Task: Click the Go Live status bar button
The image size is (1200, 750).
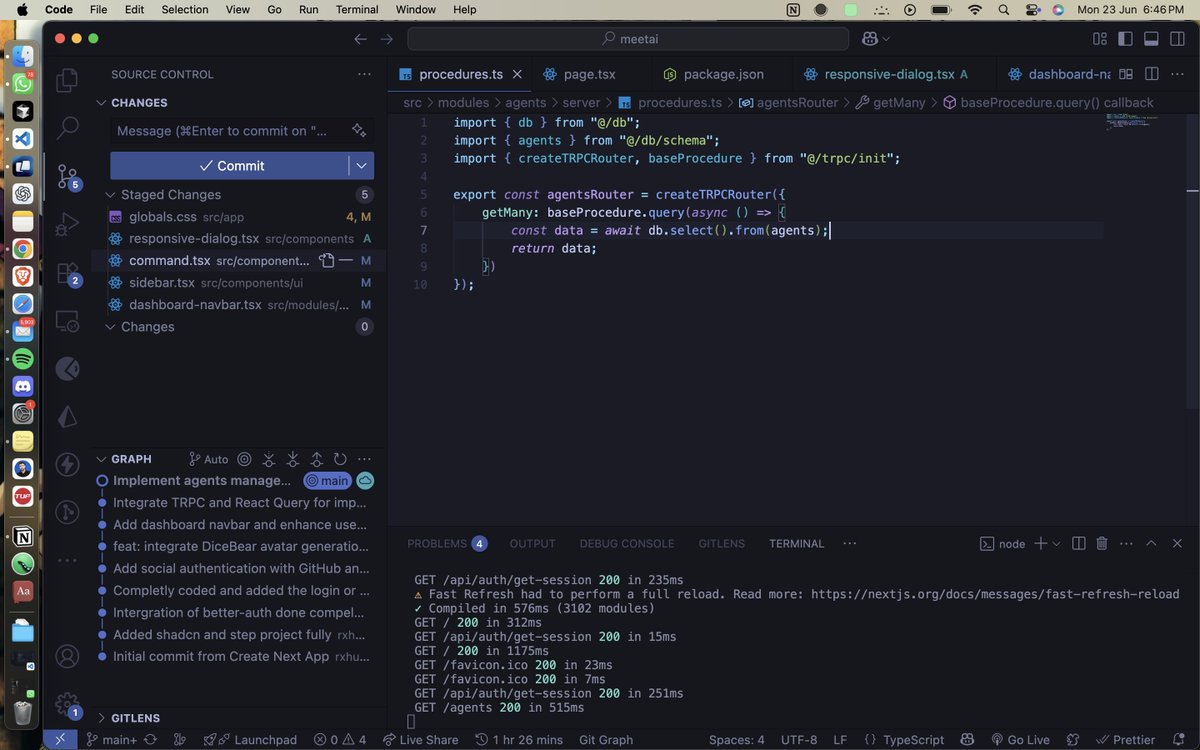Action: click(x=1019, y=739)
